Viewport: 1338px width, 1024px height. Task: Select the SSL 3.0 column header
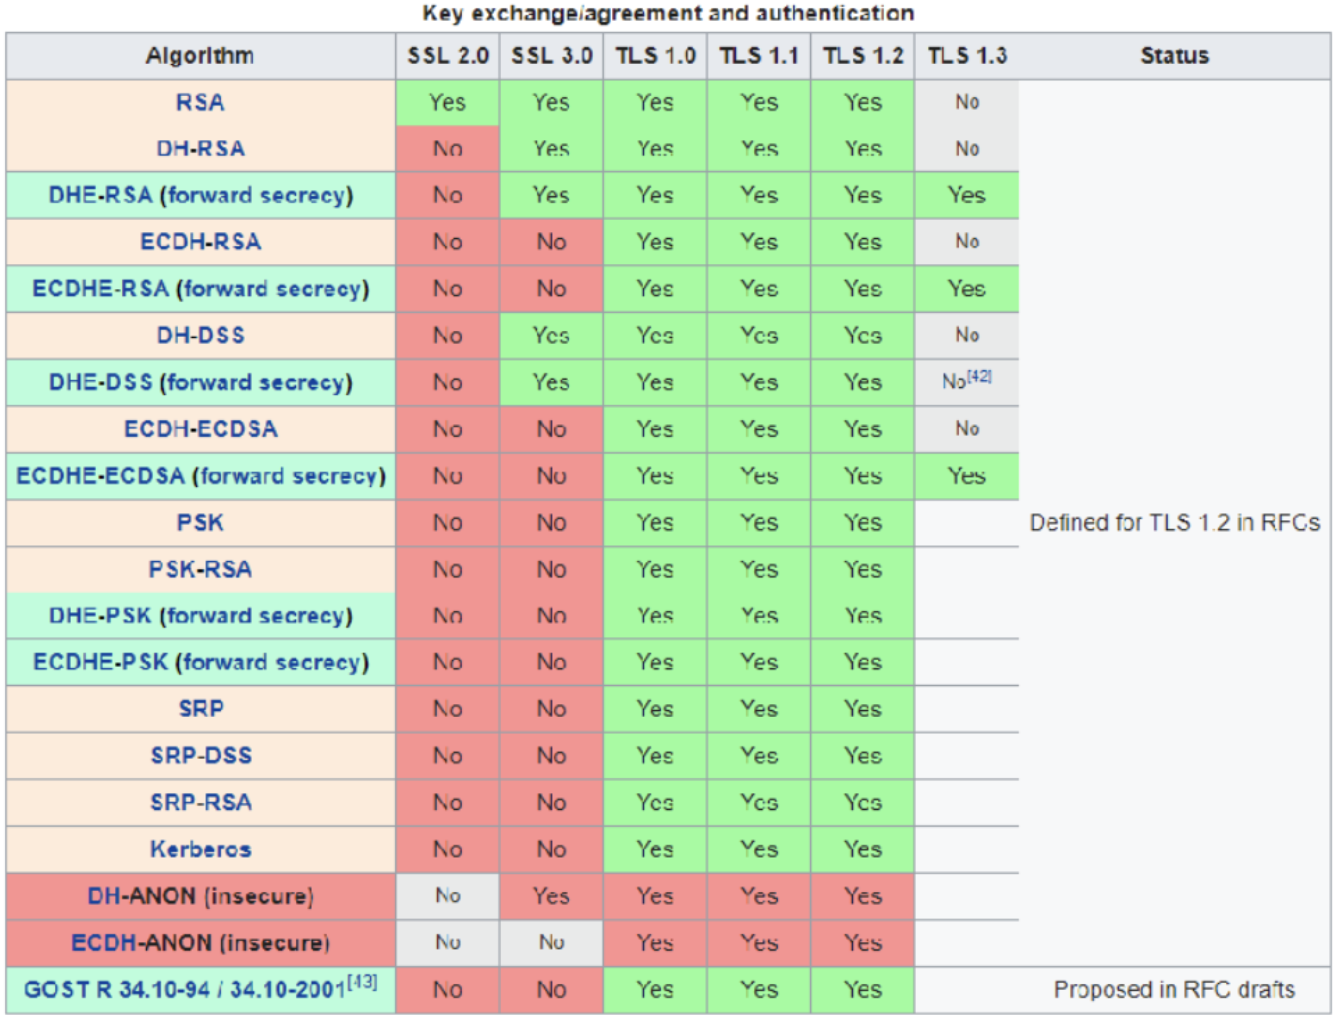click(x=552, y=56)
